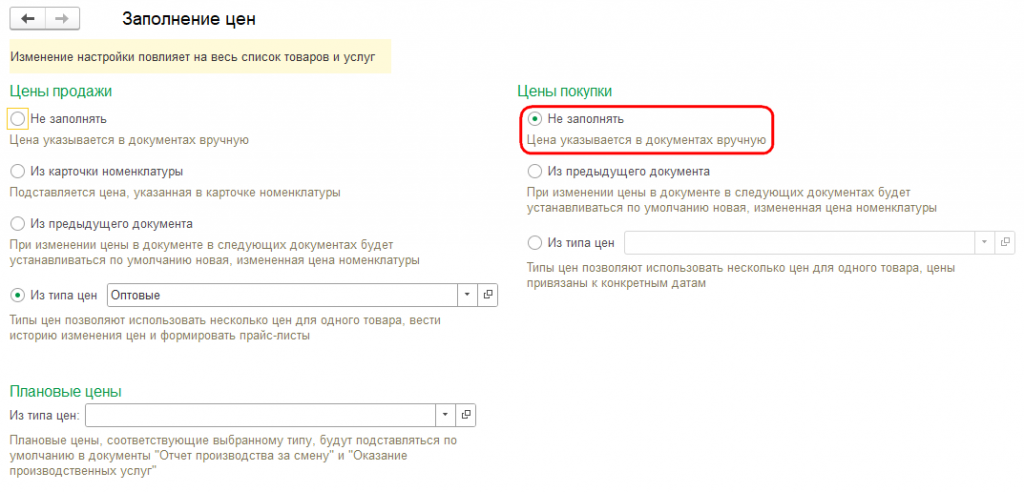Click the Цены покупки section heading
The height and width of the screenshot is (492, 1024).
pos(564,91)
